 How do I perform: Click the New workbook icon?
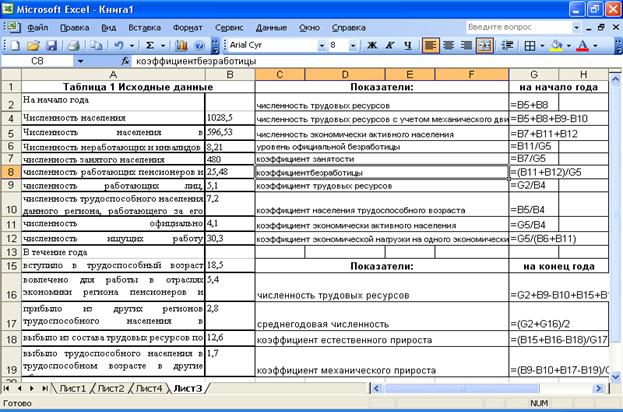pyautogui.click(x=15, y=46)
